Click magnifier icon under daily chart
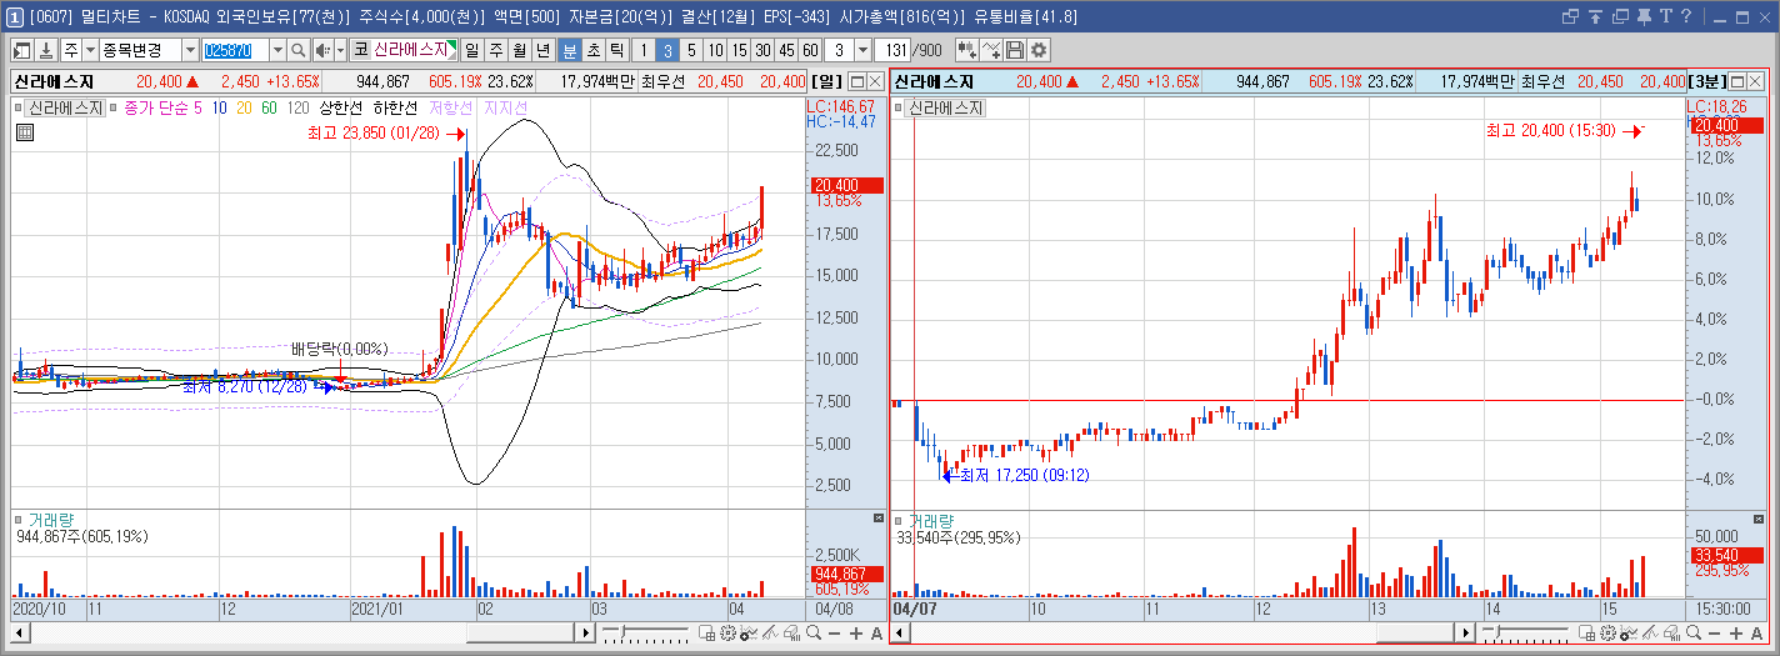This screenshot has height=656, width=1780. pyautogui.click(x=814, y=633)
